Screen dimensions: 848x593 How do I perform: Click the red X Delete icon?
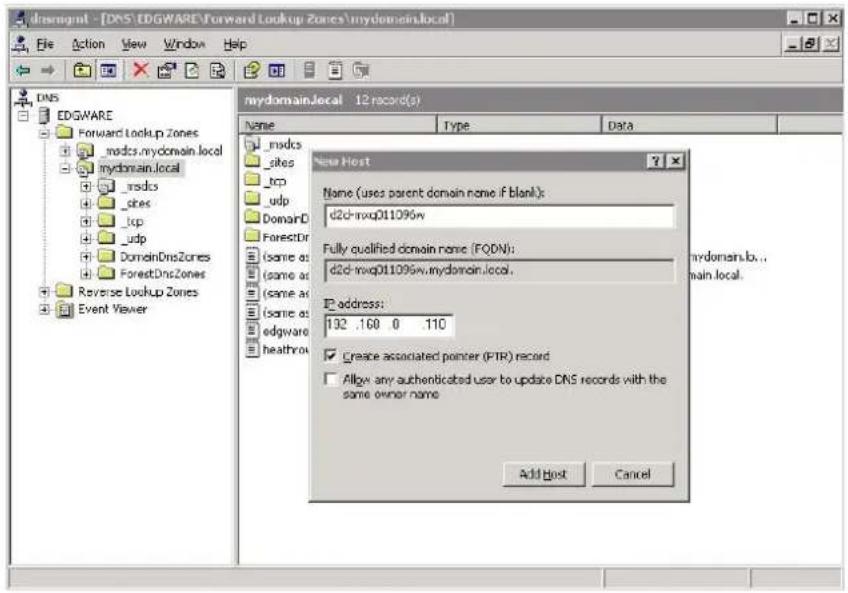(141, 70)
